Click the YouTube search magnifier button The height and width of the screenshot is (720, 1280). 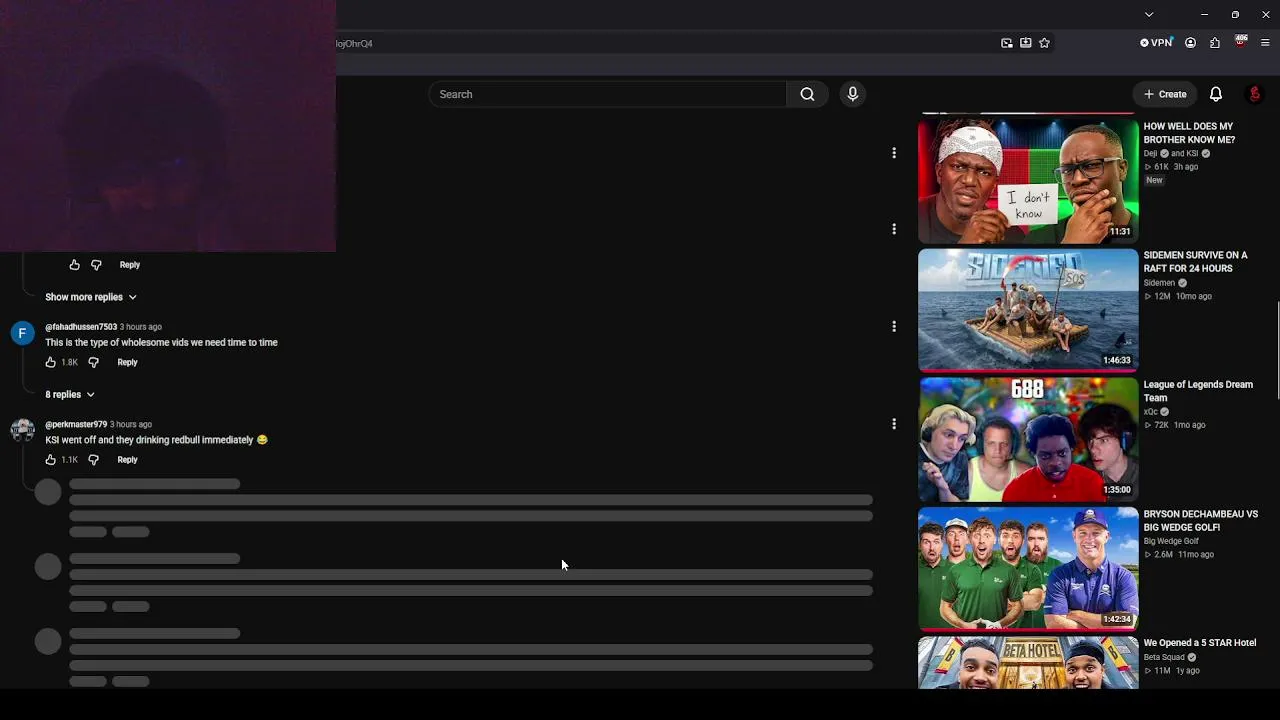click(807, 94)
